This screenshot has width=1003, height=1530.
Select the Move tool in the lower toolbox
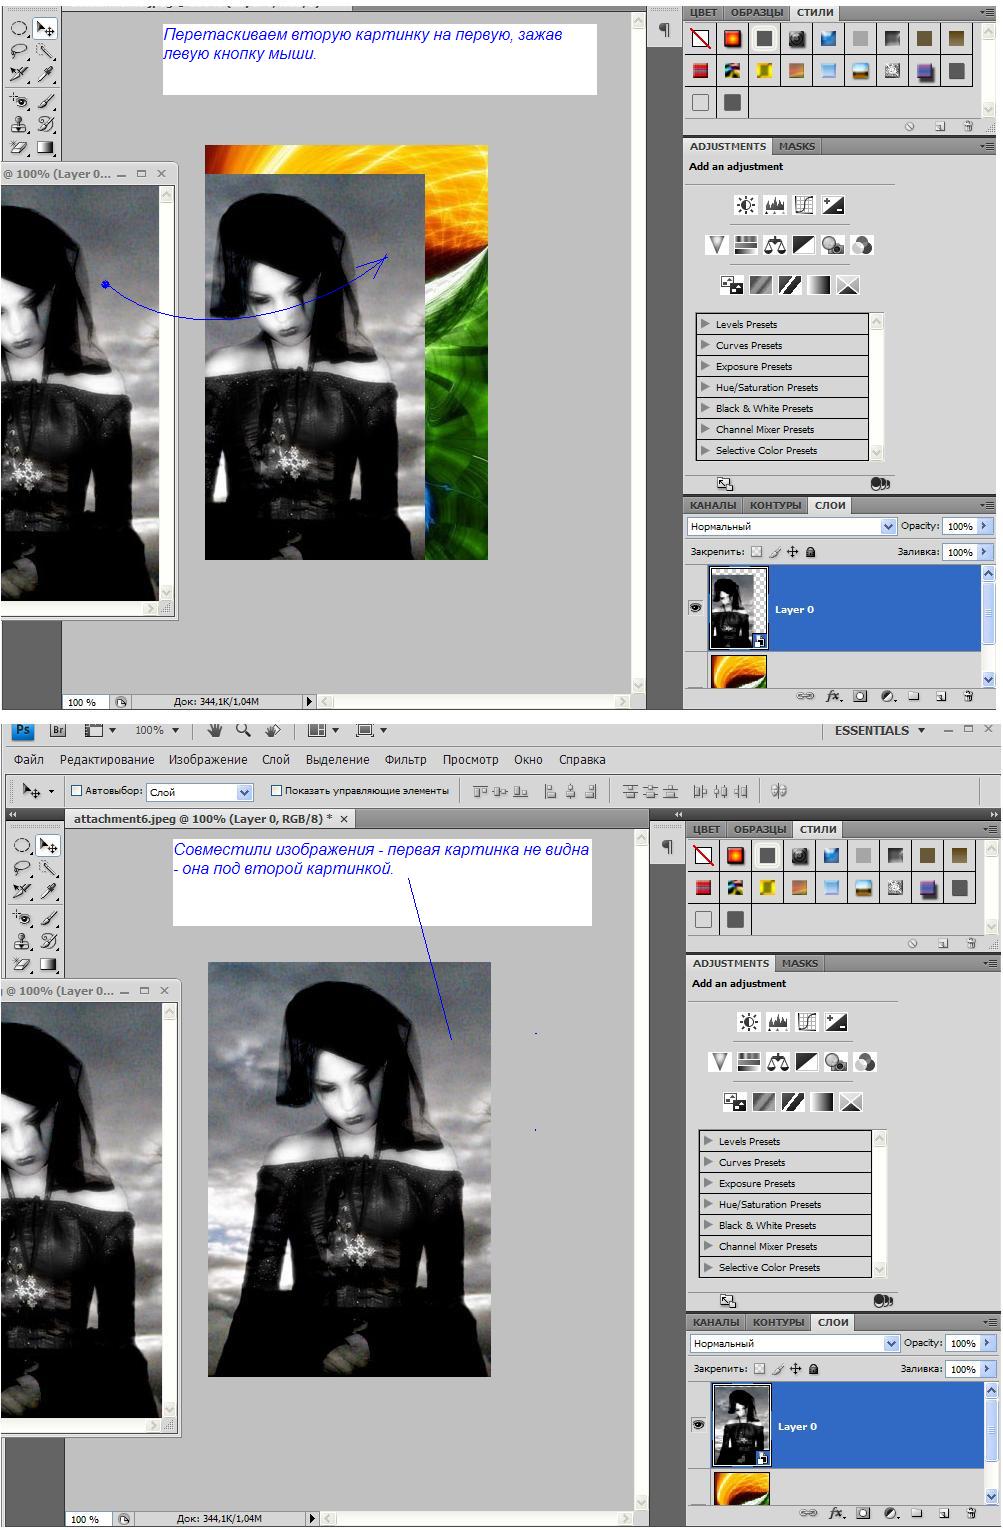[x=46, y=846]
